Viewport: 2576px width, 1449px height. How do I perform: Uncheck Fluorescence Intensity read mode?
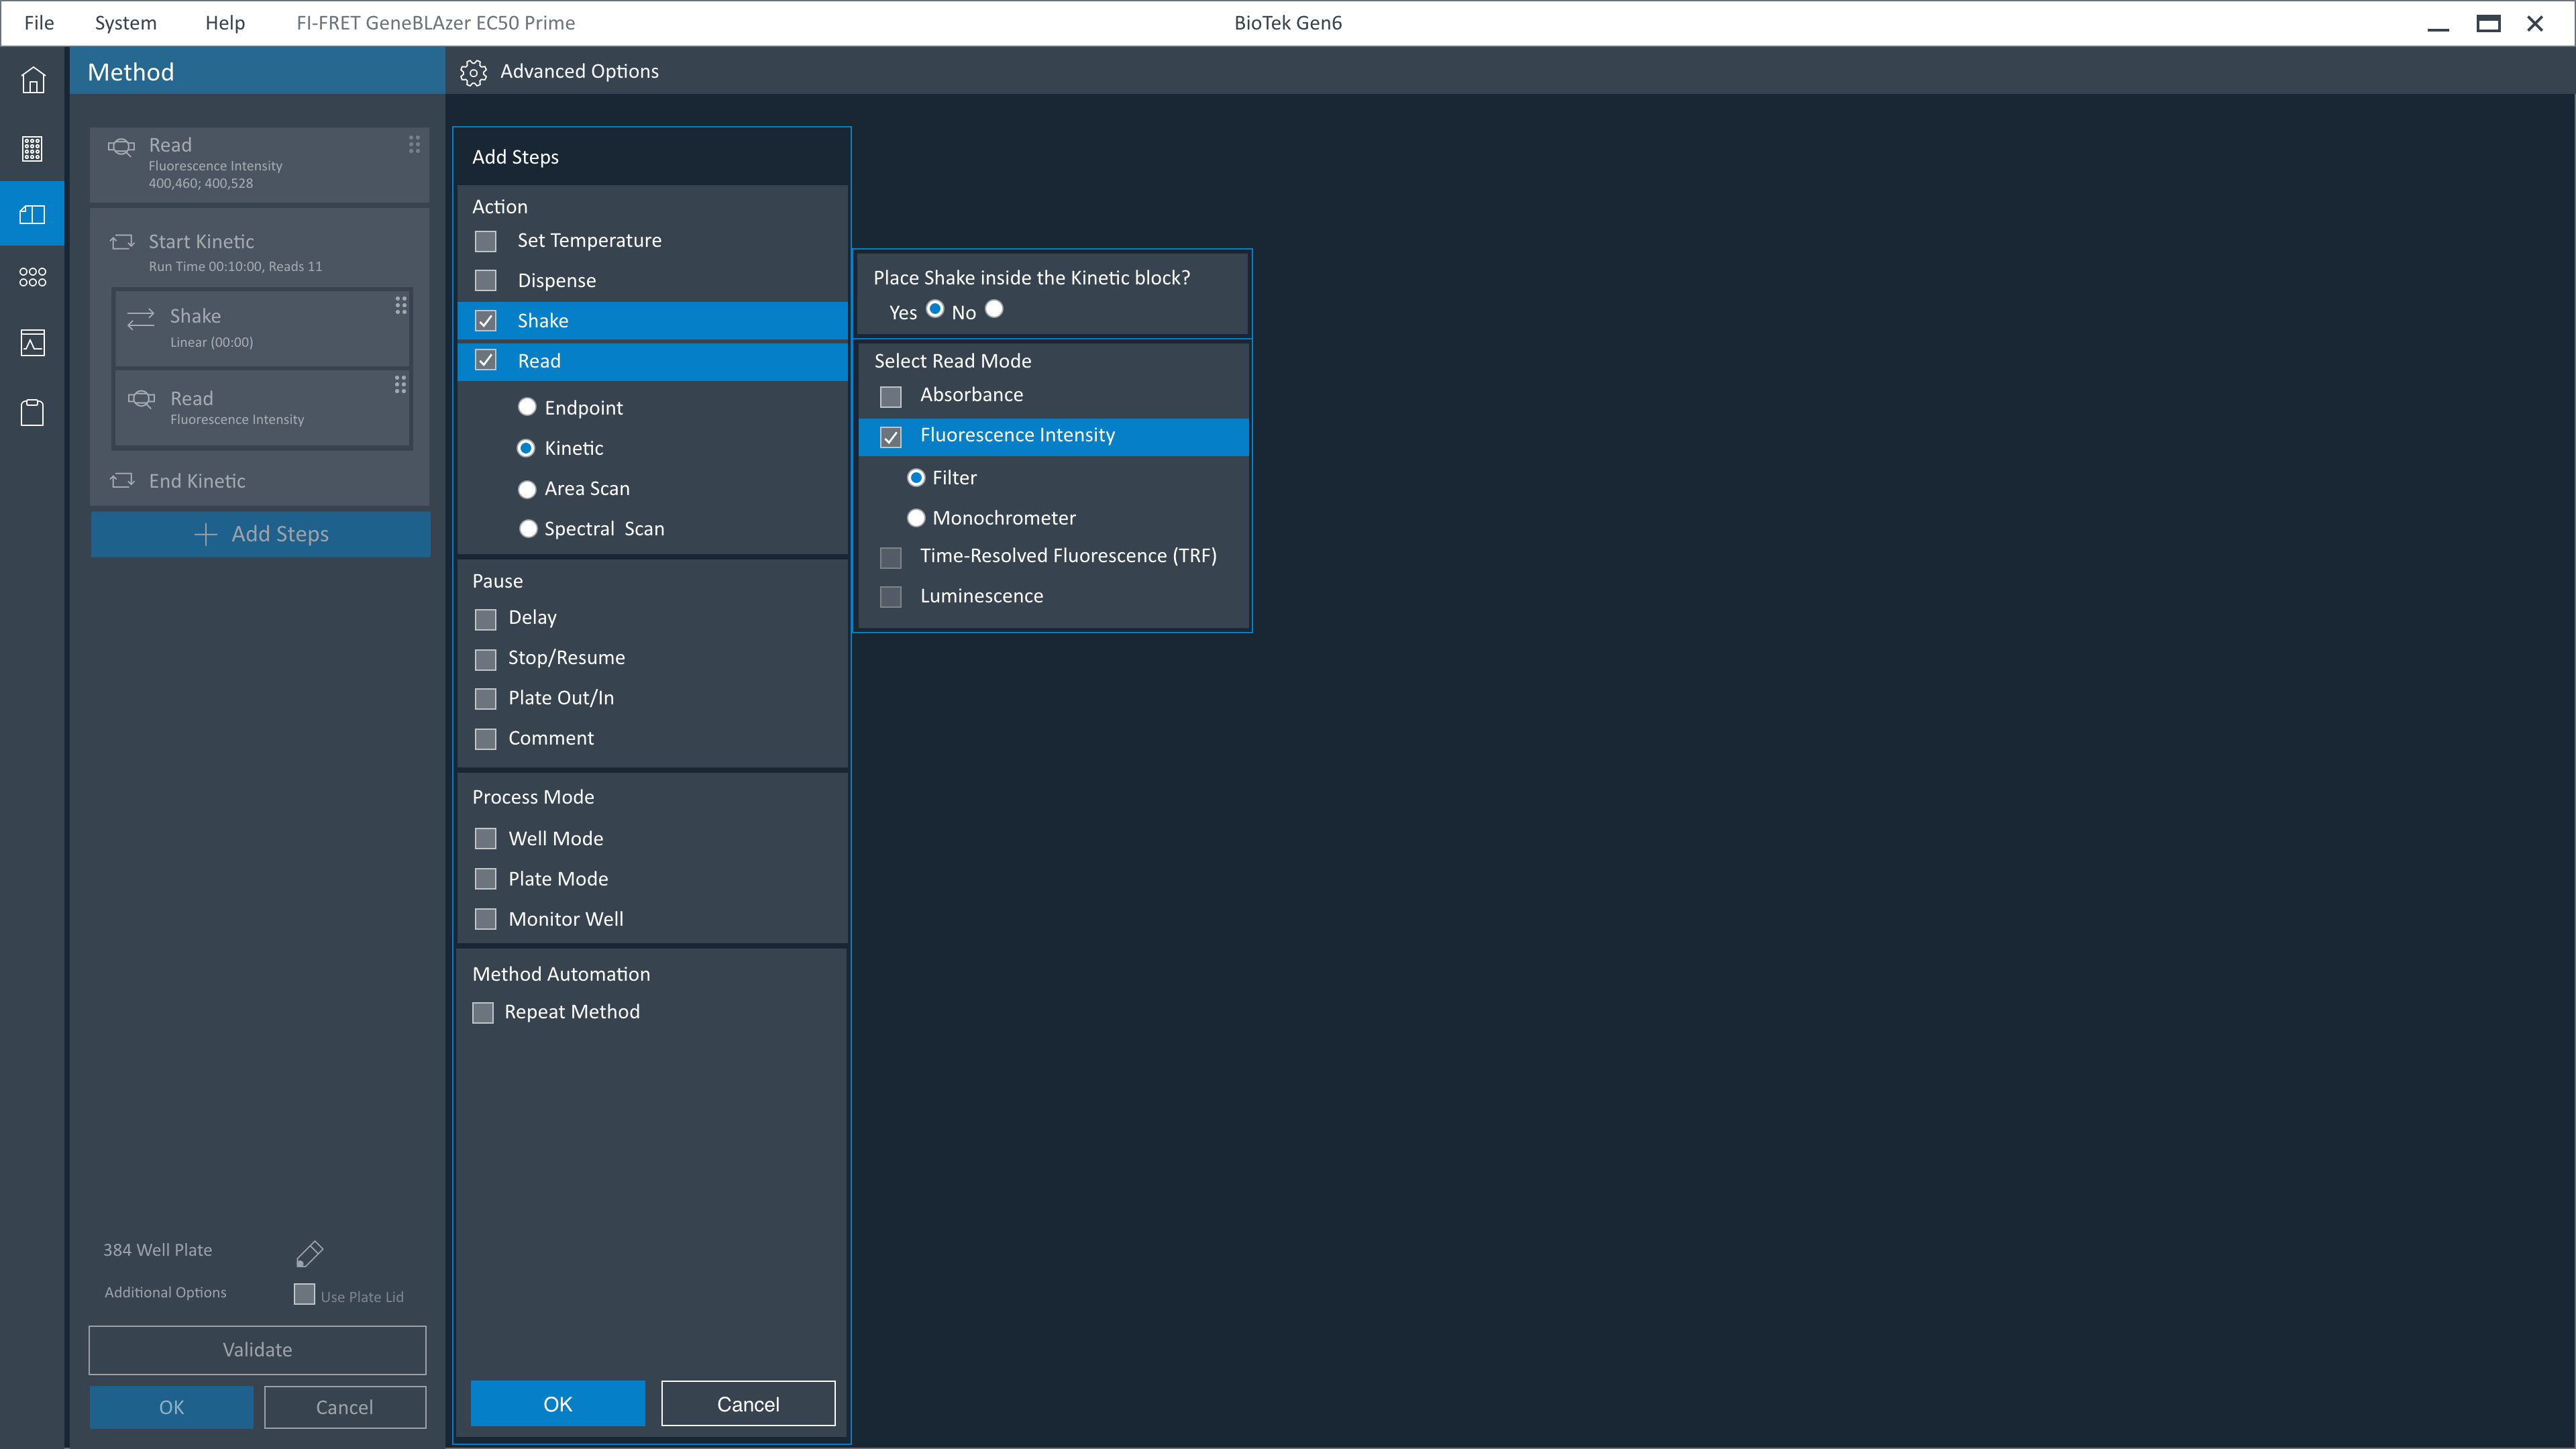click(x=891, y=437)
